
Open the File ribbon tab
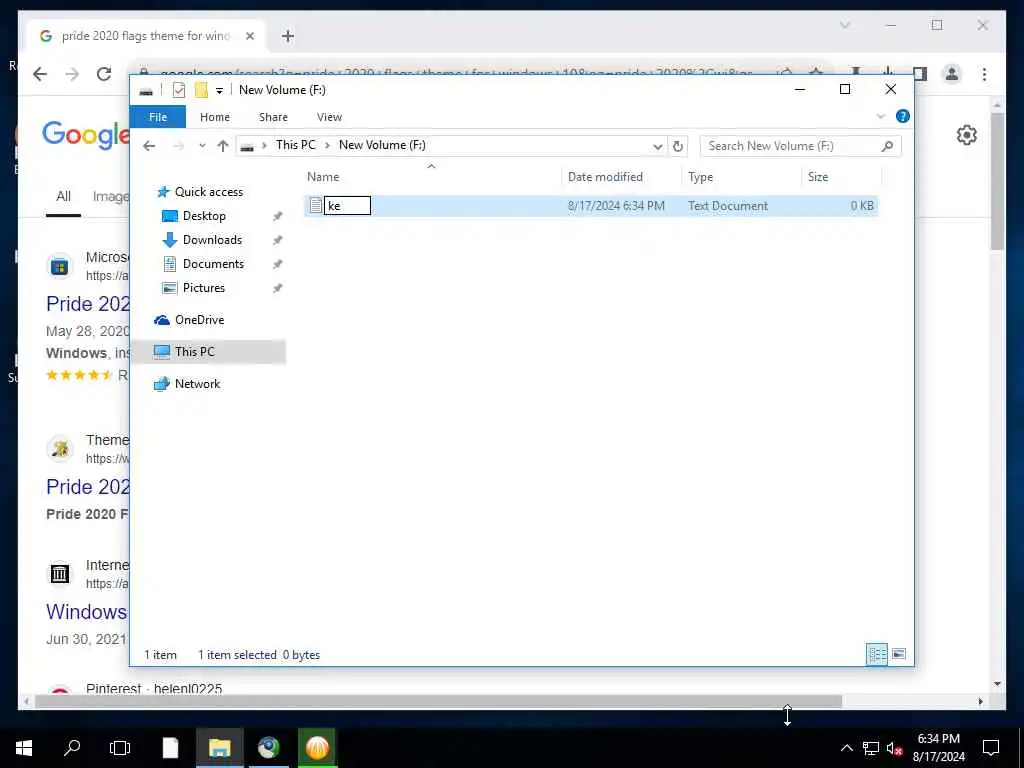[157, 117]
